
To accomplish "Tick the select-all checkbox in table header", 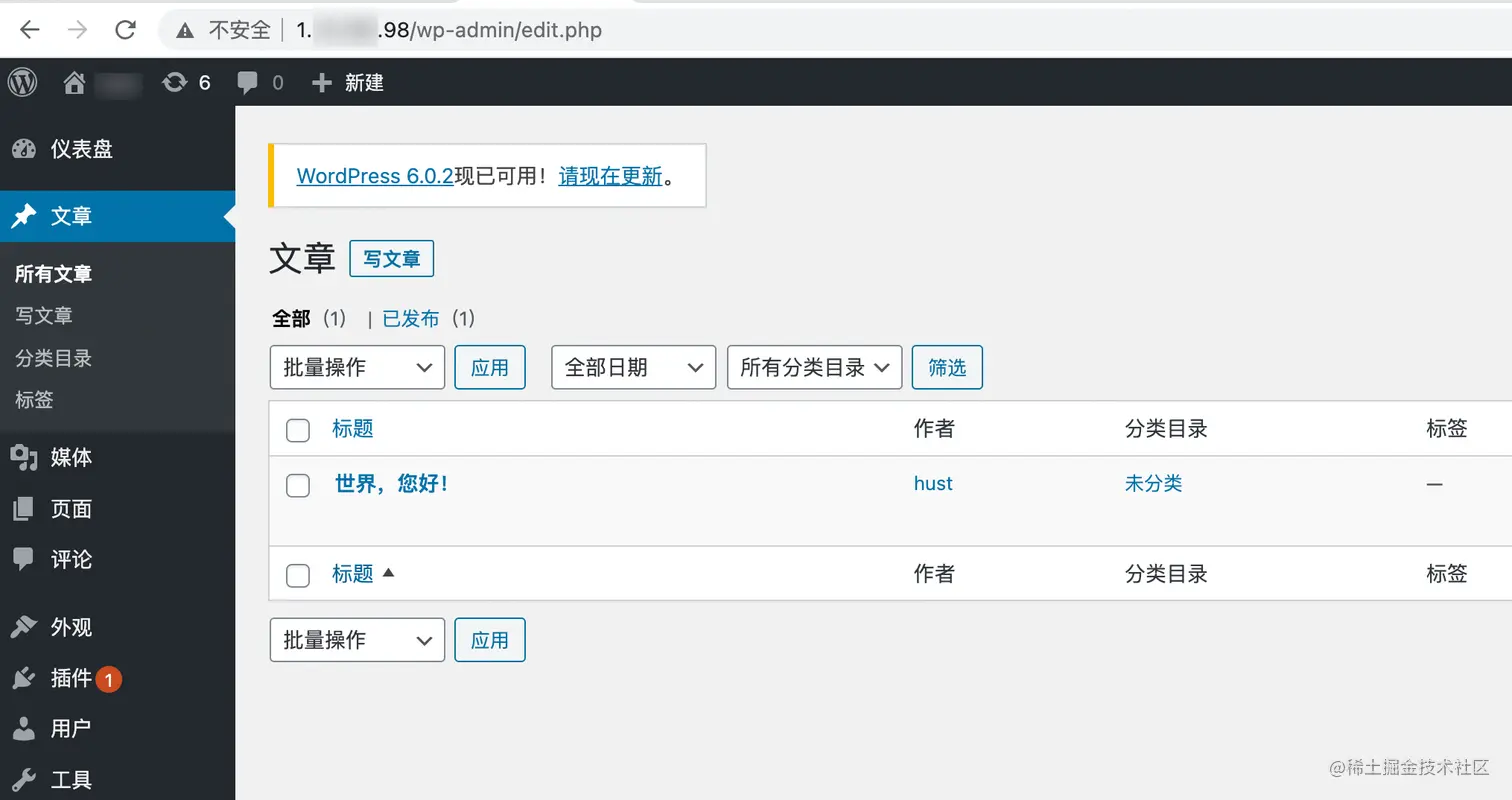I will click(x=298, y=431).
